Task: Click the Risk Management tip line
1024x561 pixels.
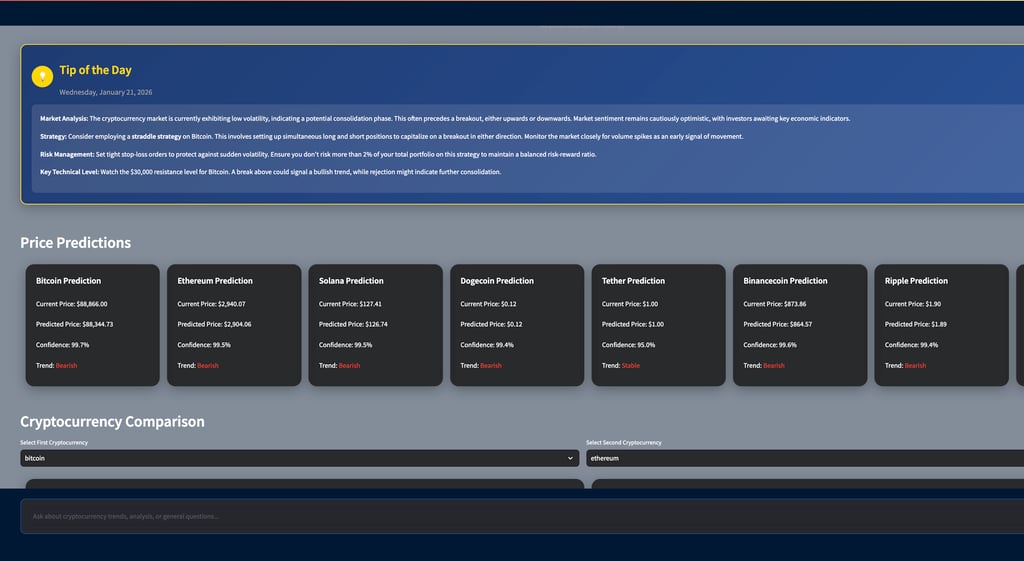Action: coord(318,155)
